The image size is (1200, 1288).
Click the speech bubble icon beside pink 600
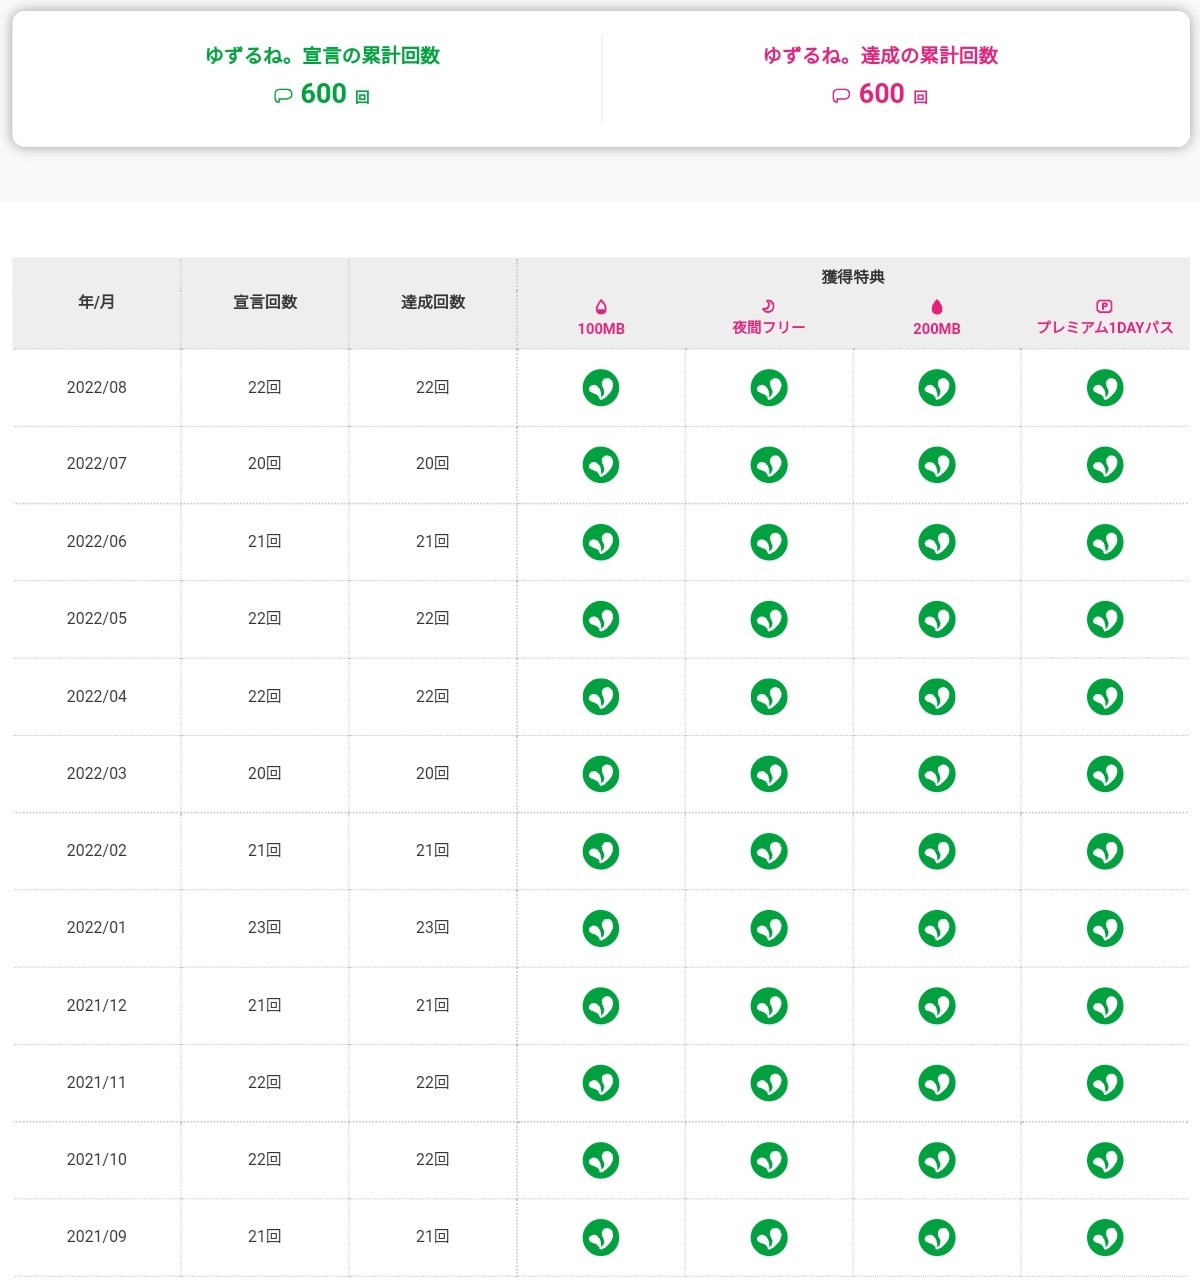(841, 96)
